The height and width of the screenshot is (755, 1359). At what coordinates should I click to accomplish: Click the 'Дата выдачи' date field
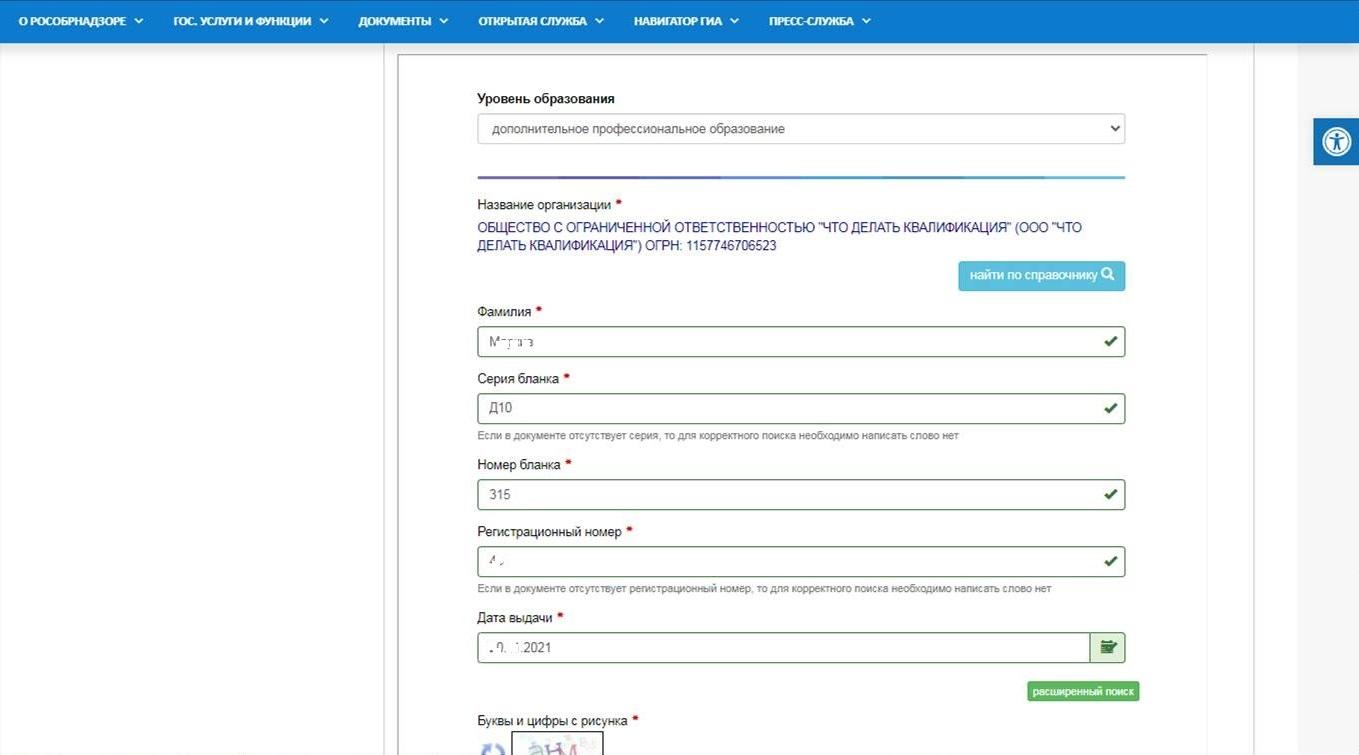click(x=780, y=648)
